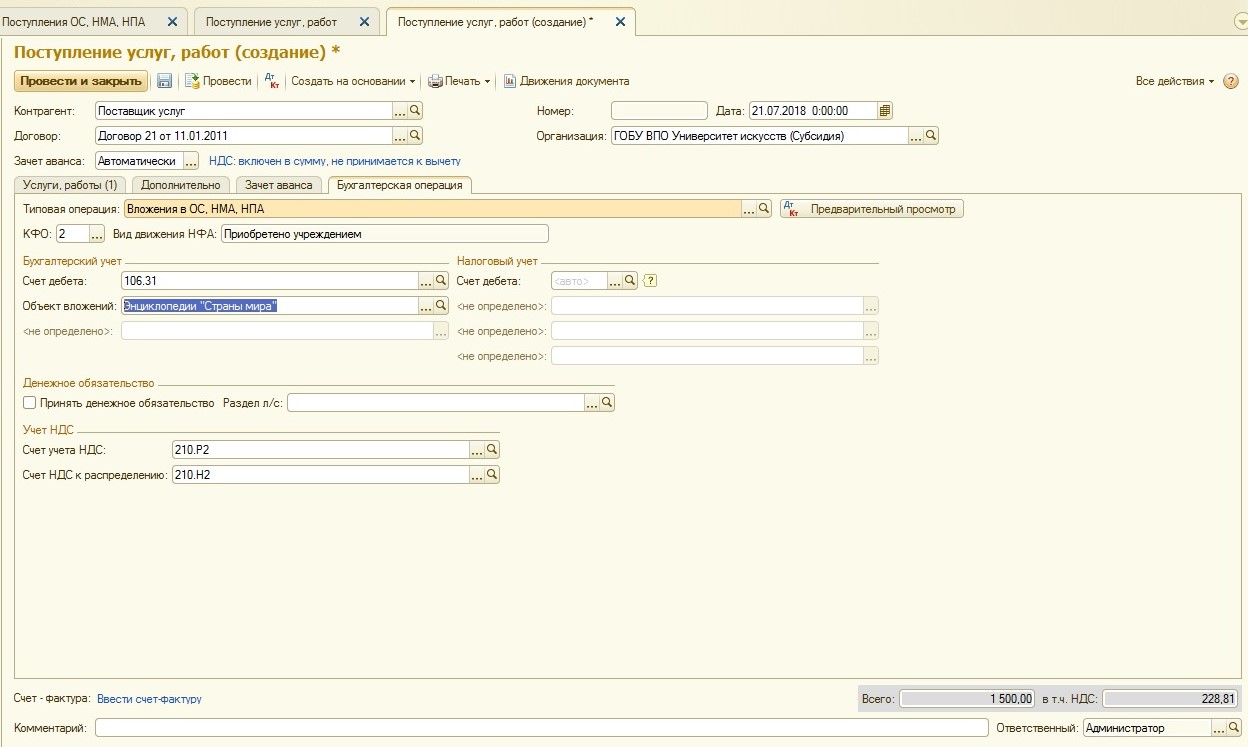Image resolution: width=1248 pixels, height=747 pixels.
Task: Click Предварительный просмотр button
Action: [x=872, y=209]
